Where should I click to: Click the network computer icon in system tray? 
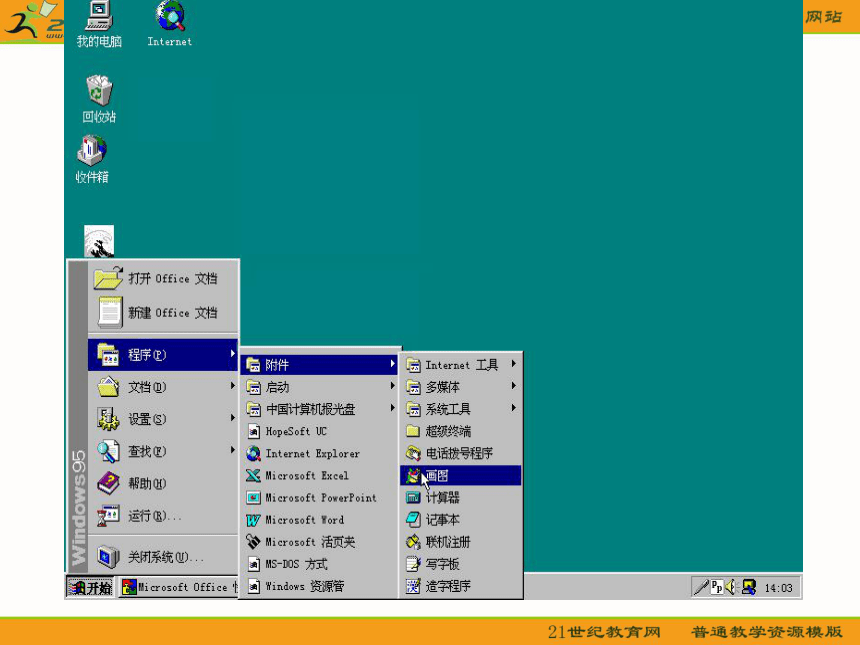749,587
